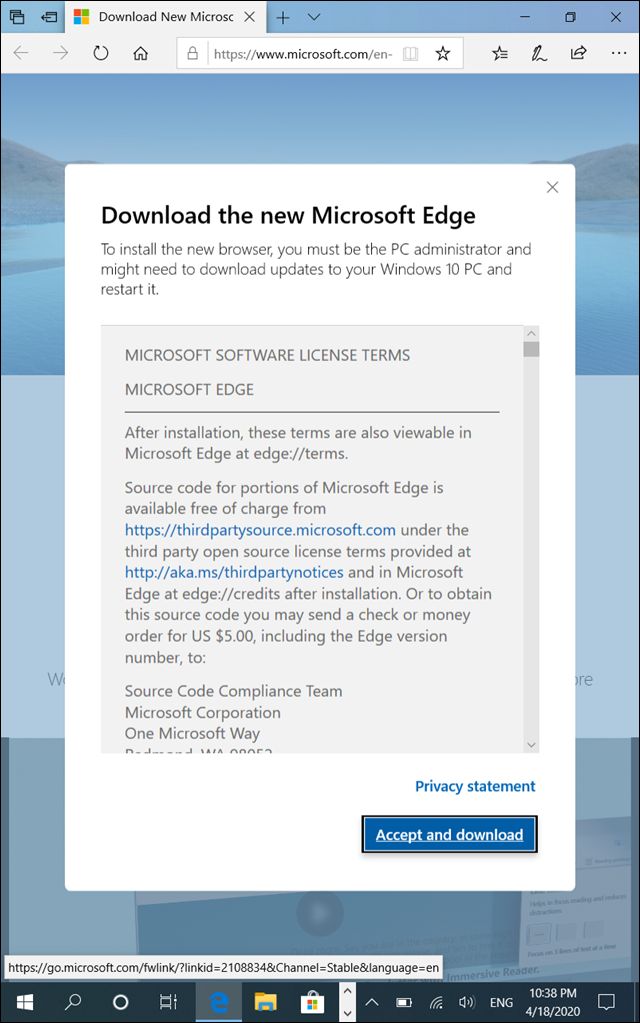Click the Share this page icon
The image size is (640, 1023).
[579, 53]
